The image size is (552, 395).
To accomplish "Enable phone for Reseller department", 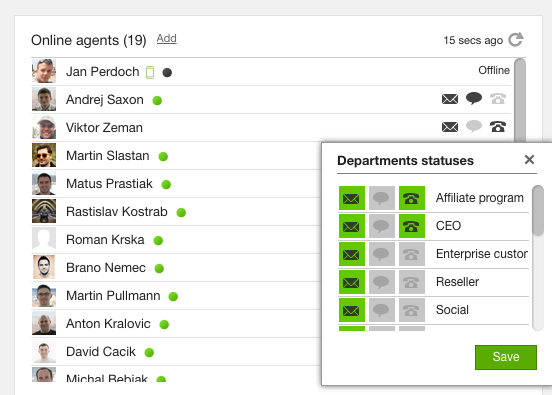I will [412, 282].
